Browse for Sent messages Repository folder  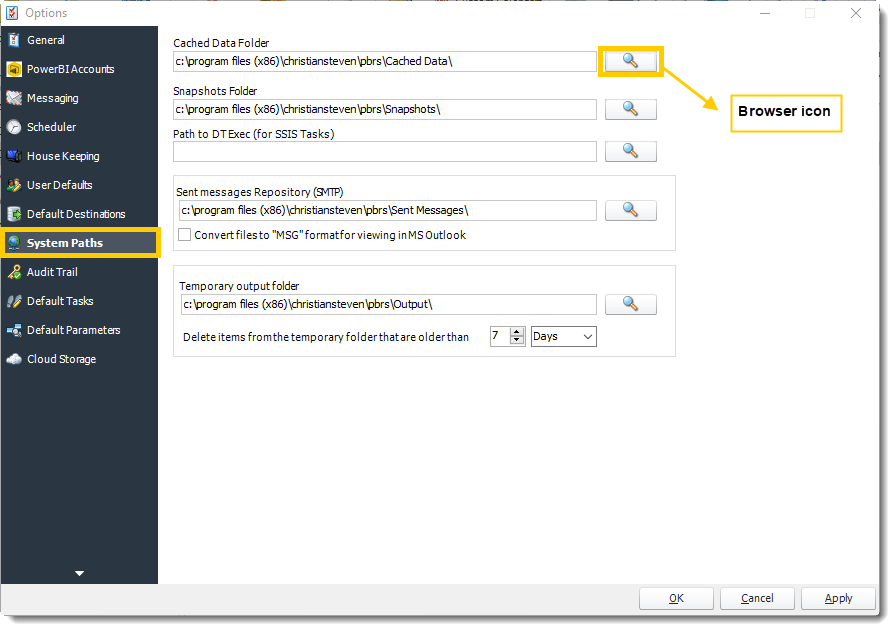click(630, 210)
